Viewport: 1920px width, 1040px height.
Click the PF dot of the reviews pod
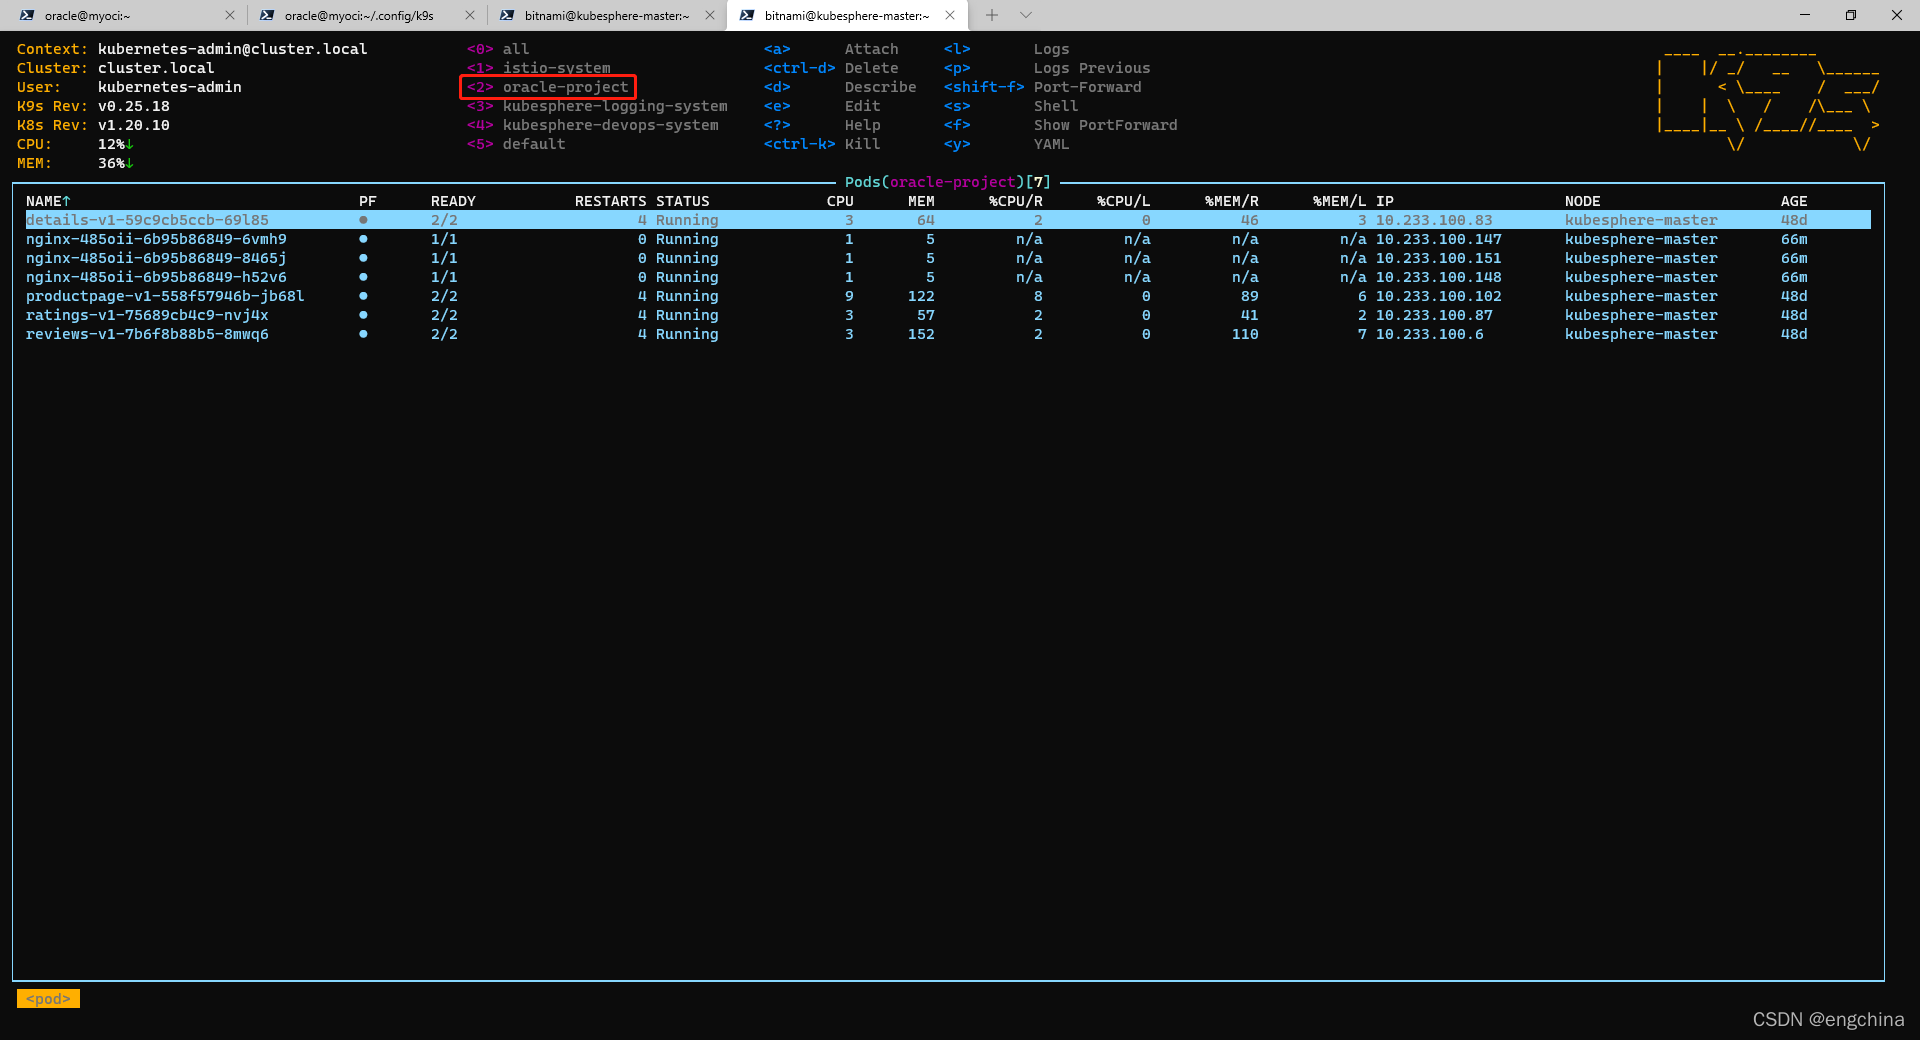pyautogui.click(x=363, y=334)
